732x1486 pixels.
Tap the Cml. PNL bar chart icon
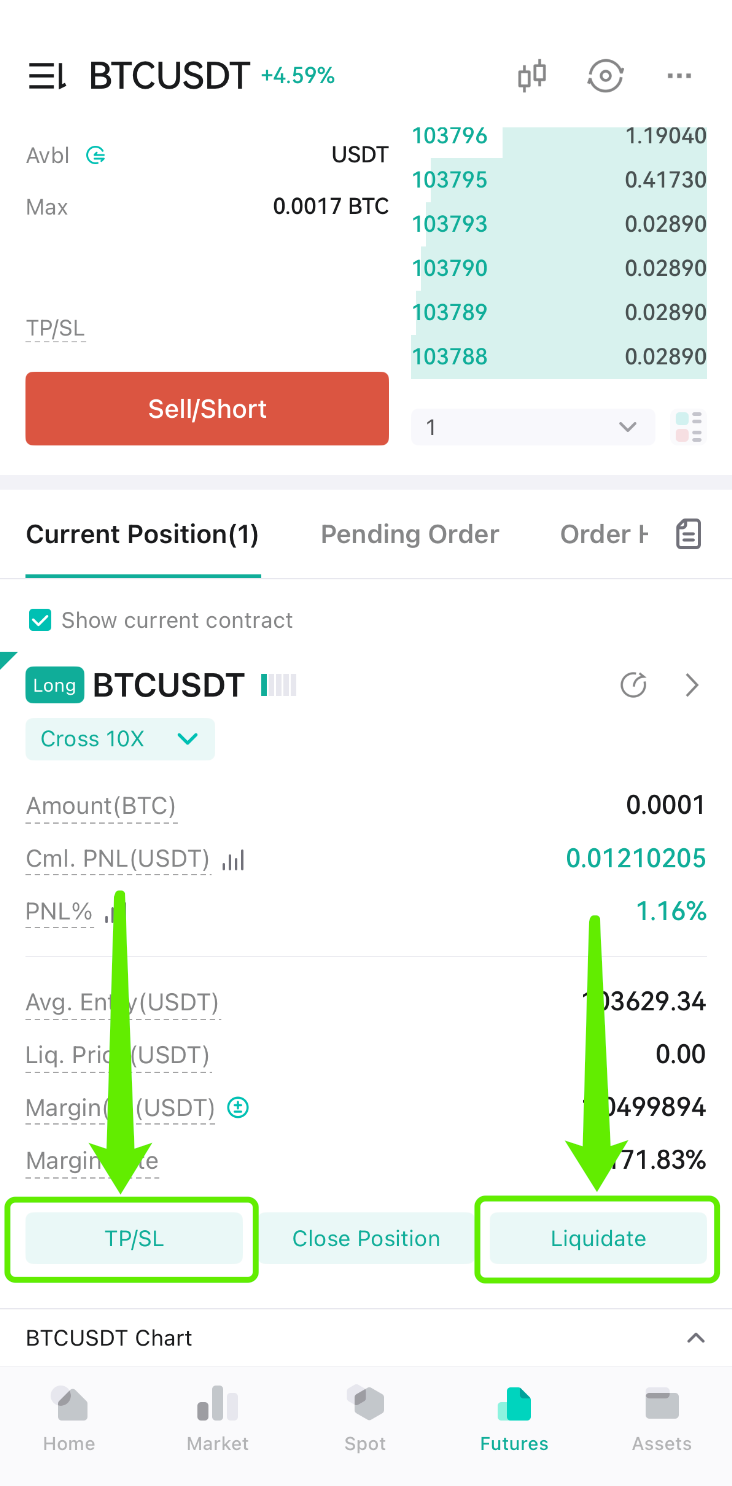click(233, 859)
